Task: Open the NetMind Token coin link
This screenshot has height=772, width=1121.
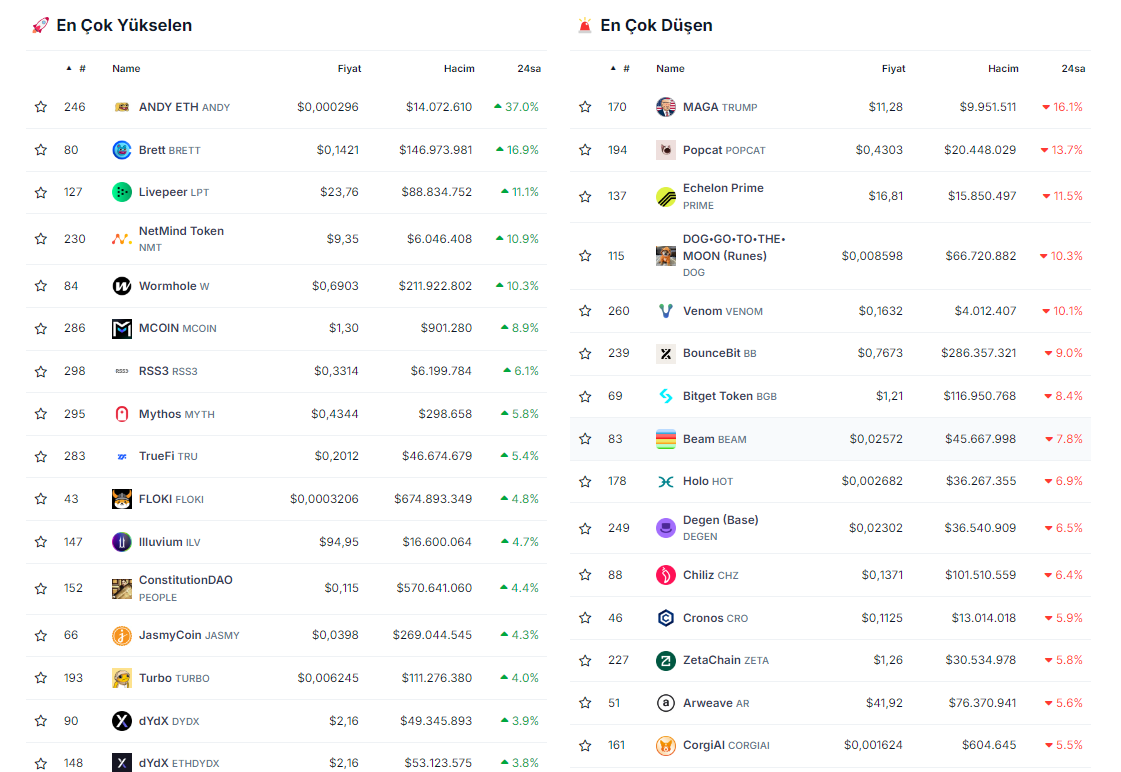Action: point(181,231)
